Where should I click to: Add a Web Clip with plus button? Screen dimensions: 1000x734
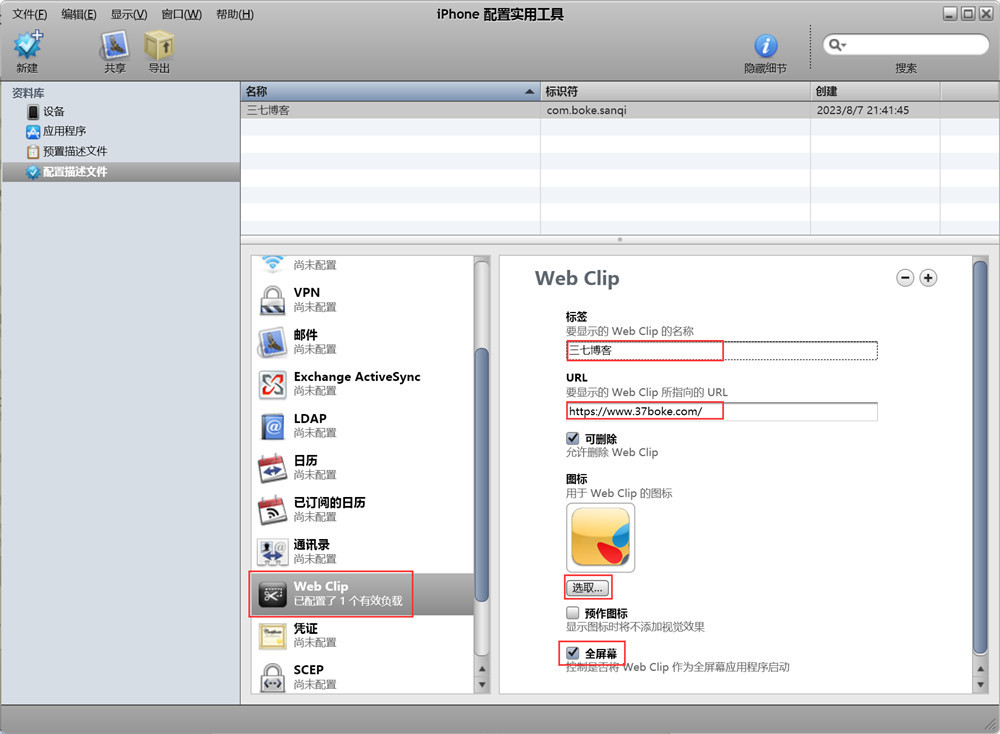pos(928,278)
